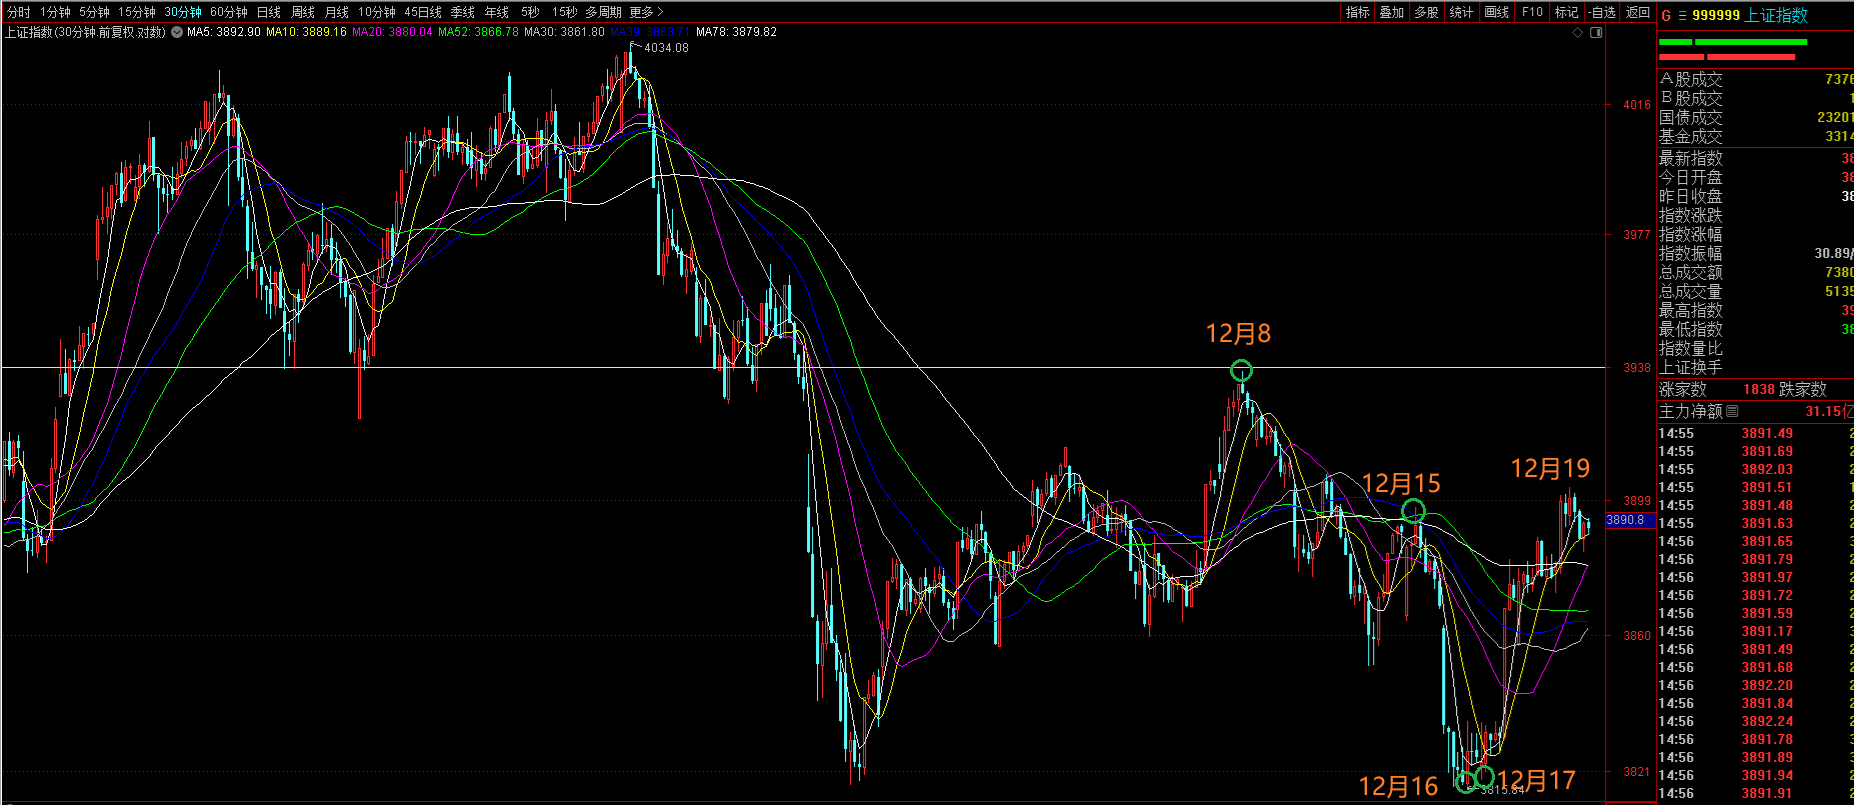Click the 最新指数 row

(1756, 158)
